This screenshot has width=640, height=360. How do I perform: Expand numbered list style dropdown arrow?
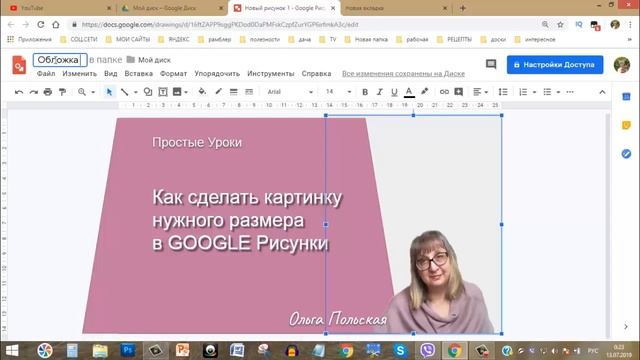pos(534,92)
